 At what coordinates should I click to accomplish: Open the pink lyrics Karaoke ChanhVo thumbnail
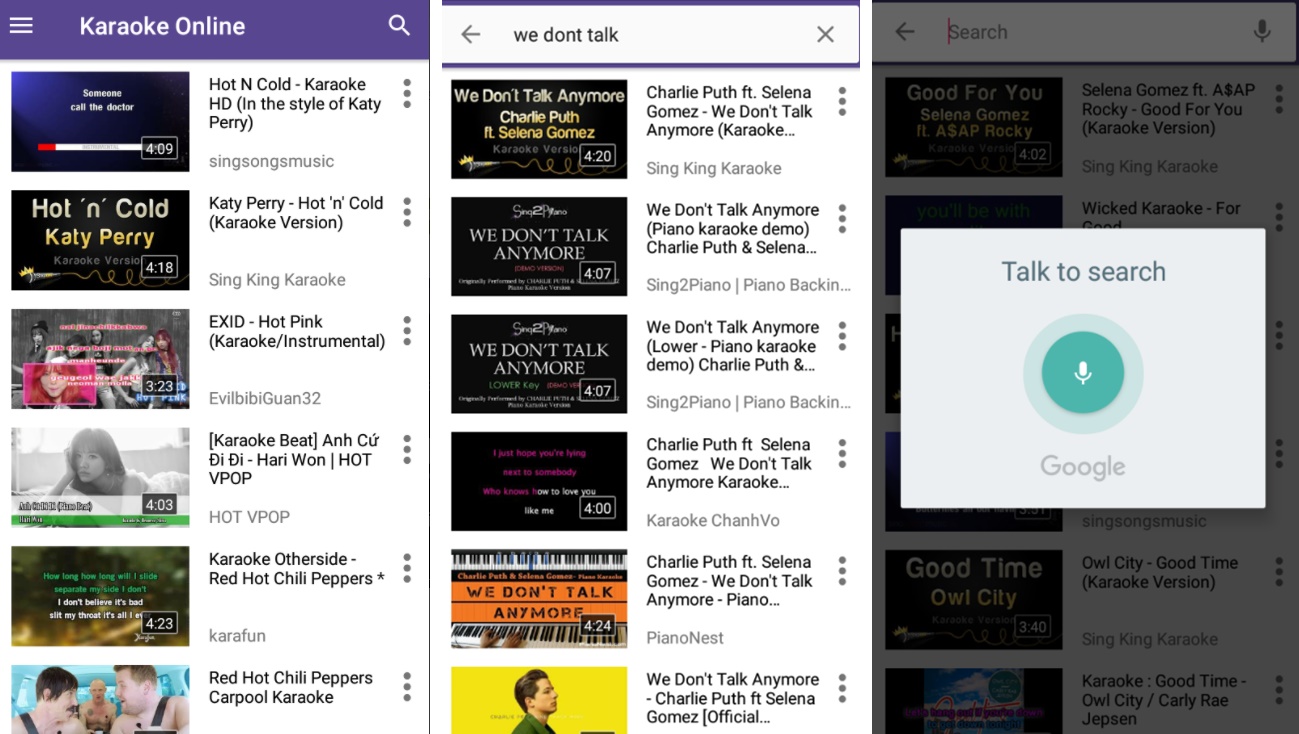(x=539, y=481)
